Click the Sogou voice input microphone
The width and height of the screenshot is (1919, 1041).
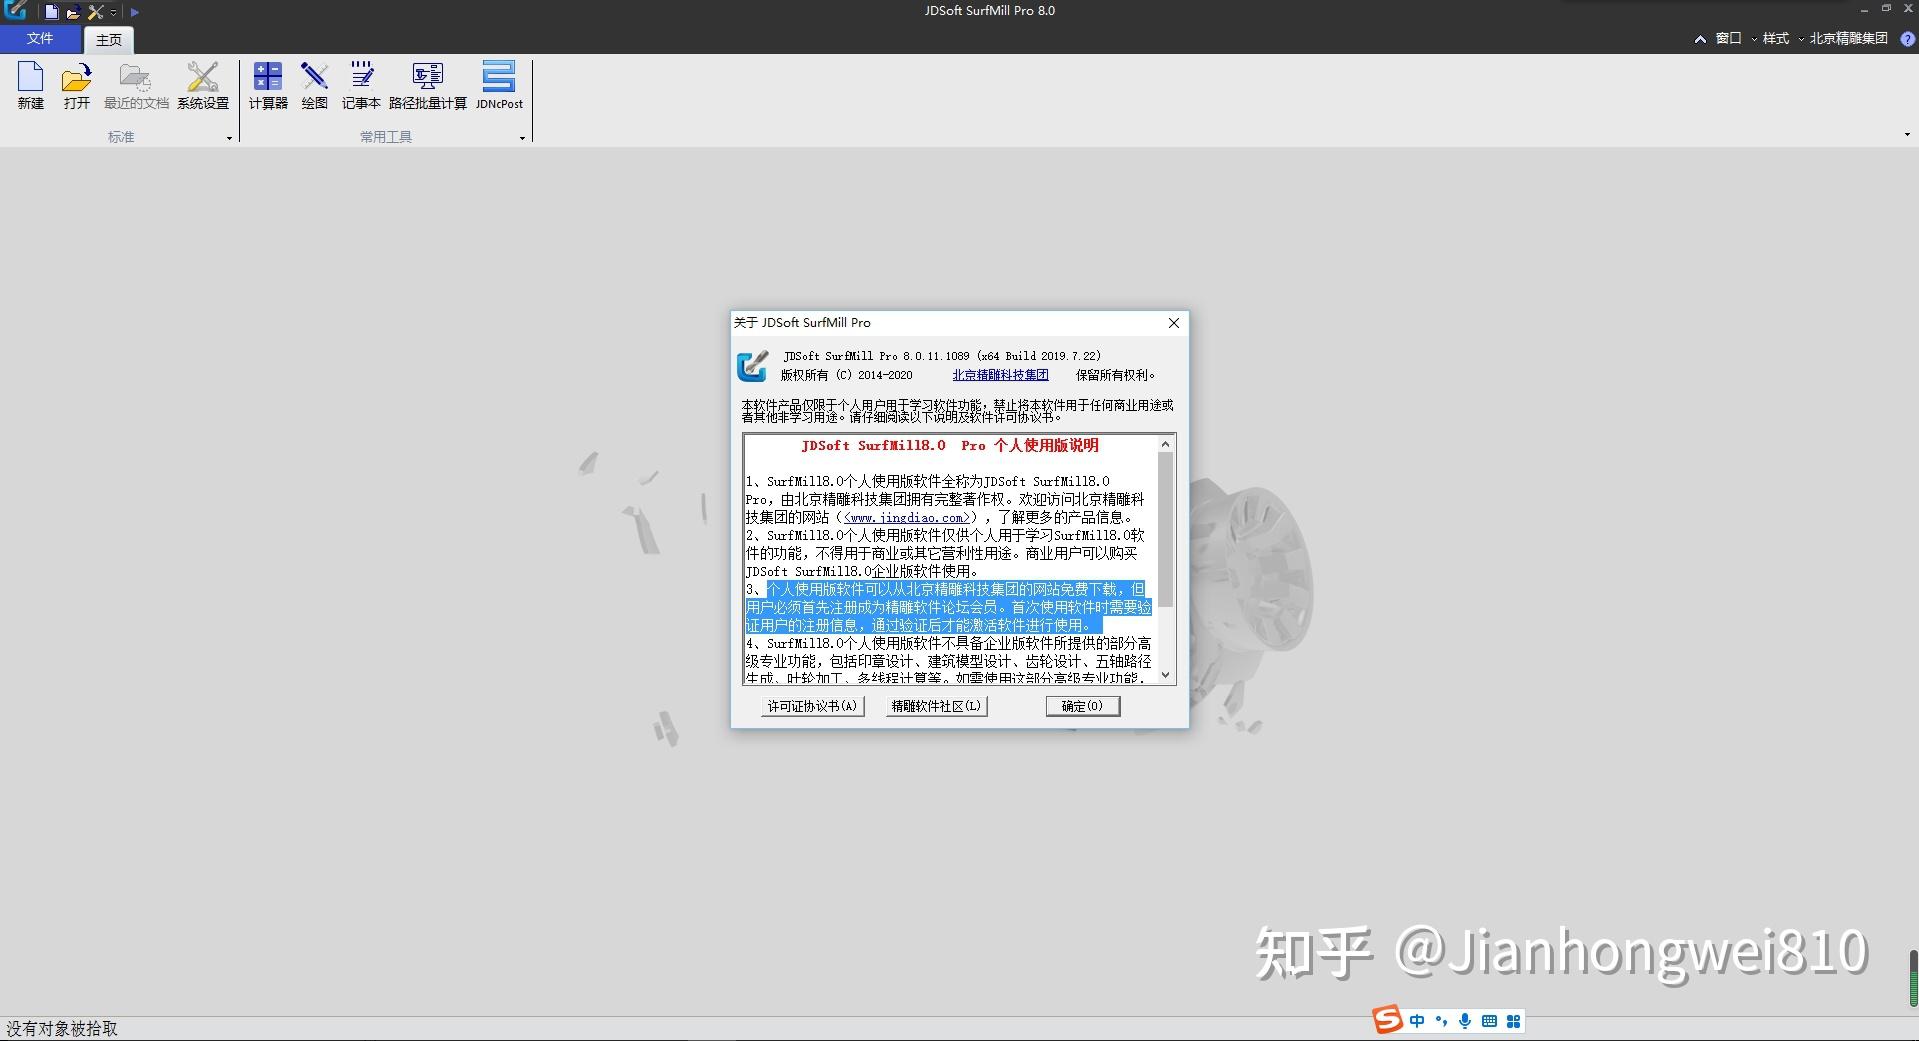1465,1021
